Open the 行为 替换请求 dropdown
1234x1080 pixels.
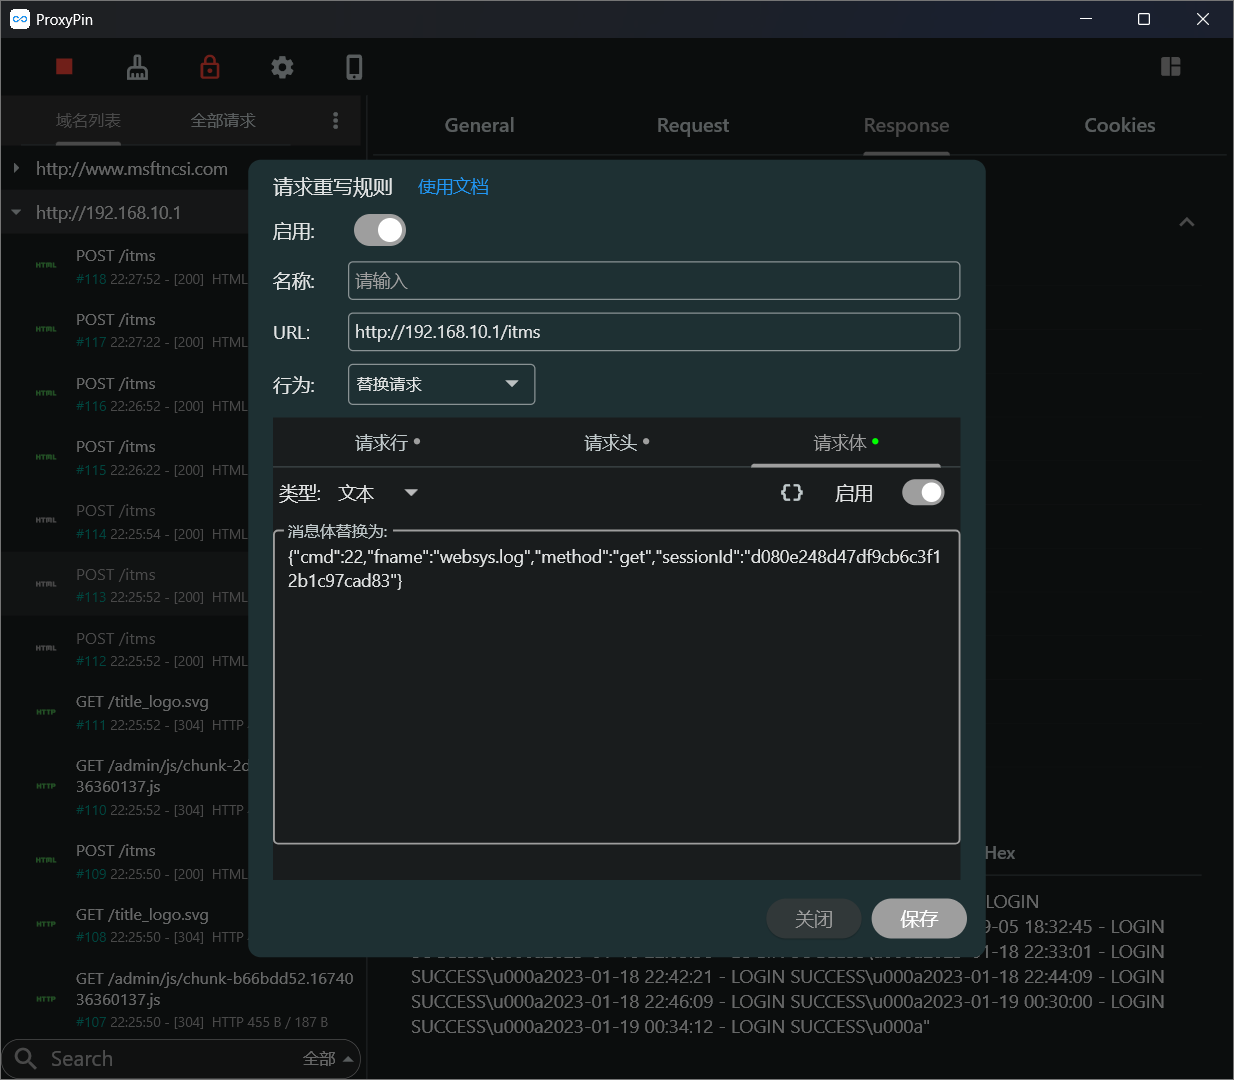441,385
